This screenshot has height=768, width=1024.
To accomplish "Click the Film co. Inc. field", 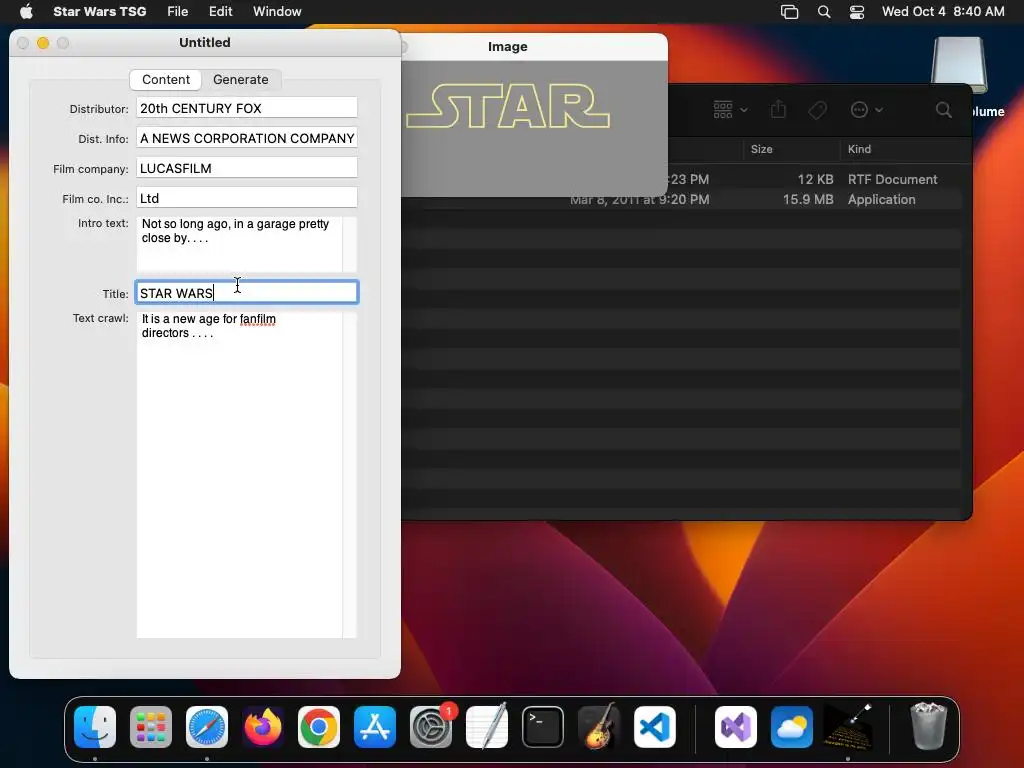I will pyautogui.click(x=247, y=199).
